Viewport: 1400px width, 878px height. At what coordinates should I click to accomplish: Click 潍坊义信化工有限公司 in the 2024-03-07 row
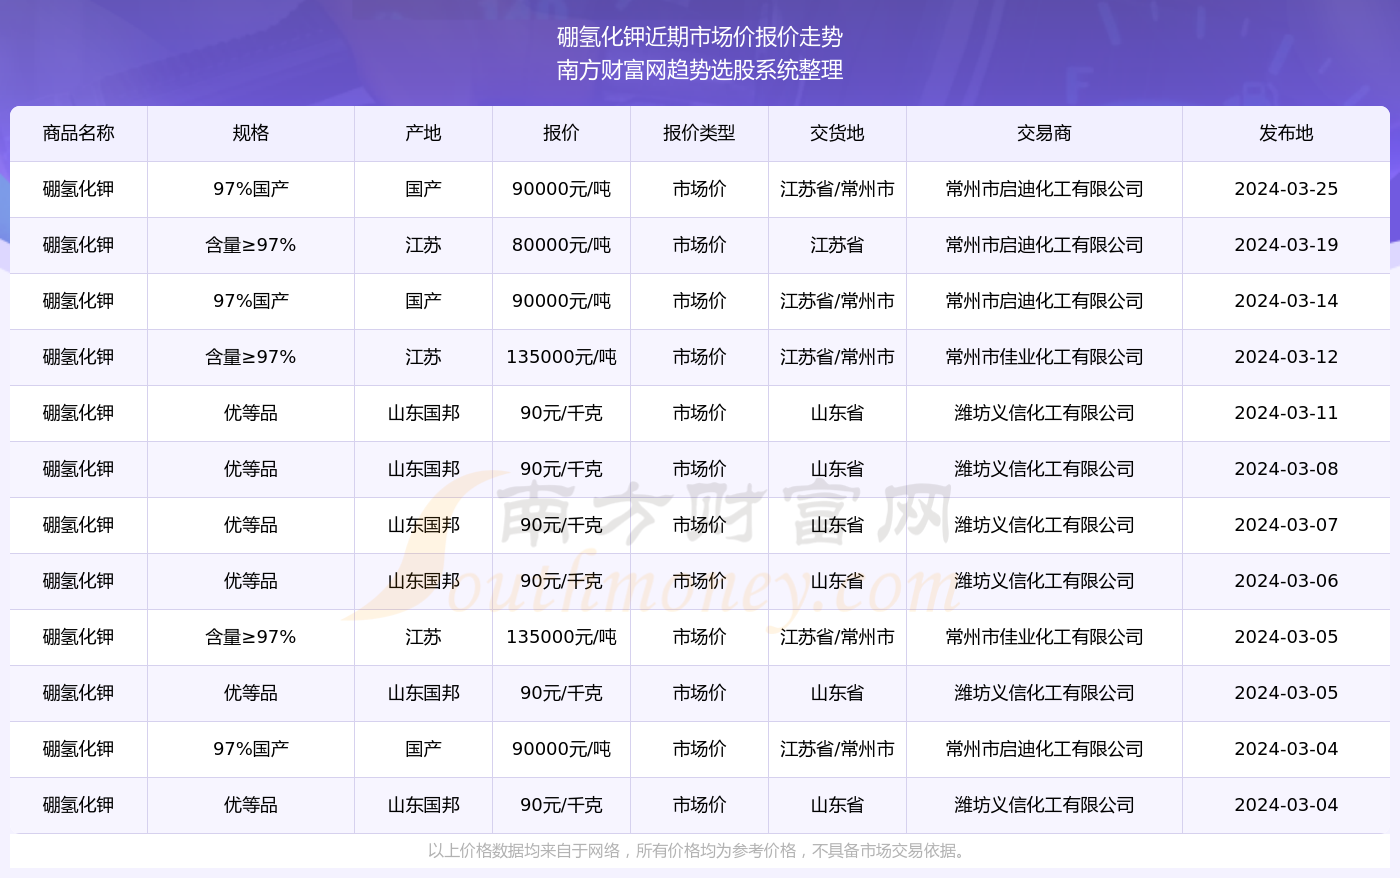click(x=1044, y=525)
